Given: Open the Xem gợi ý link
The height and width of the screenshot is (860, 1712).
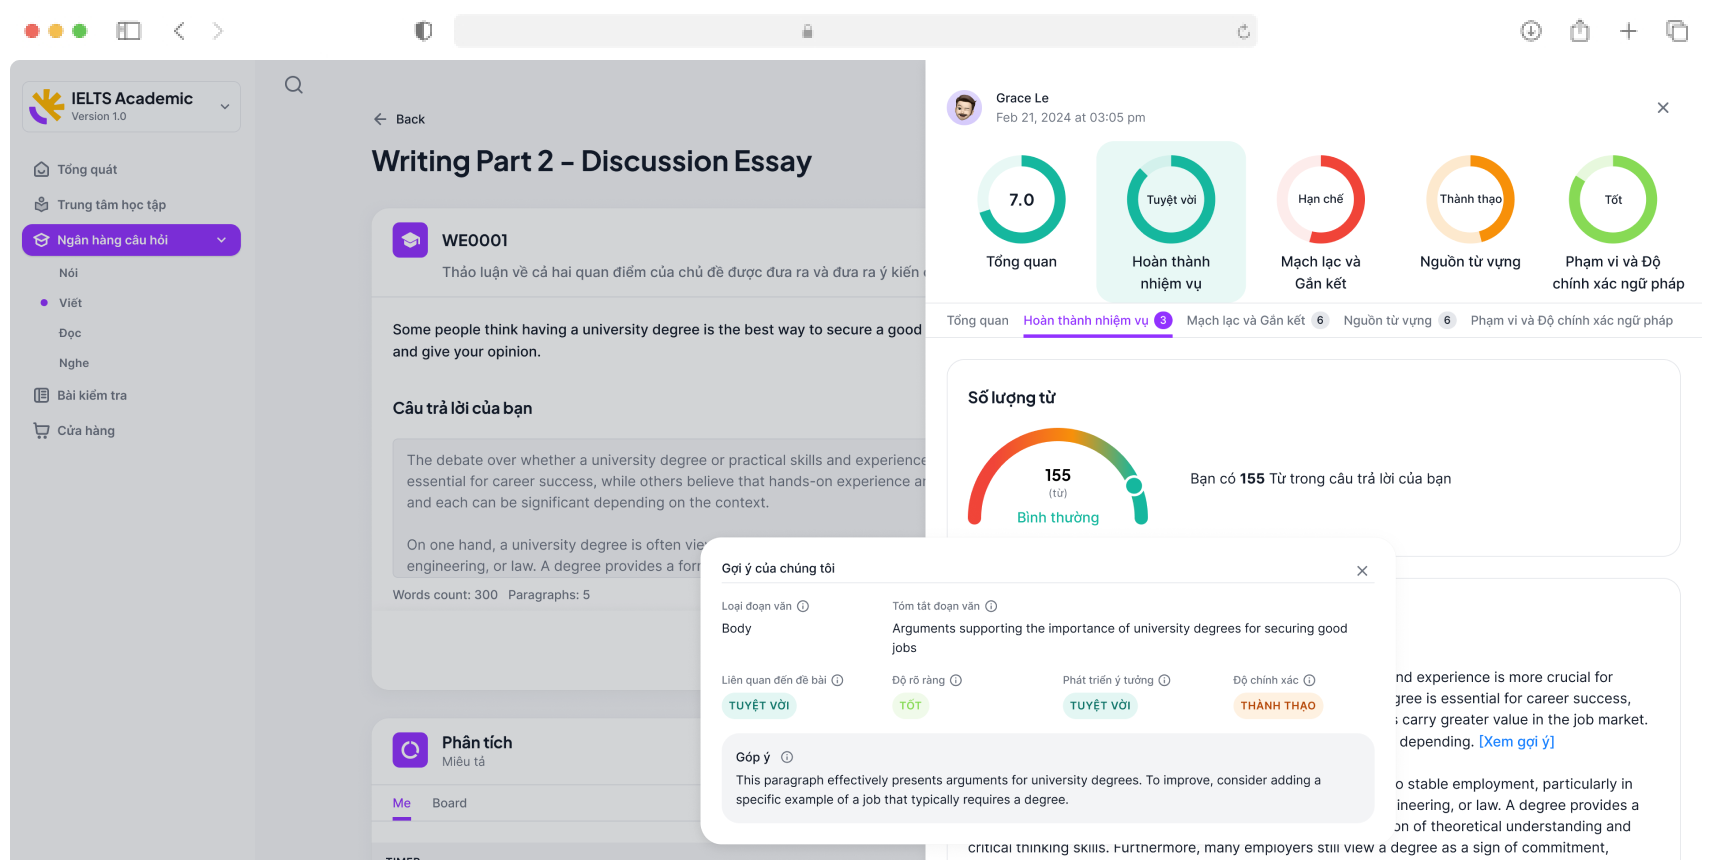Looking at the screenshot, I should (1516, 741).
